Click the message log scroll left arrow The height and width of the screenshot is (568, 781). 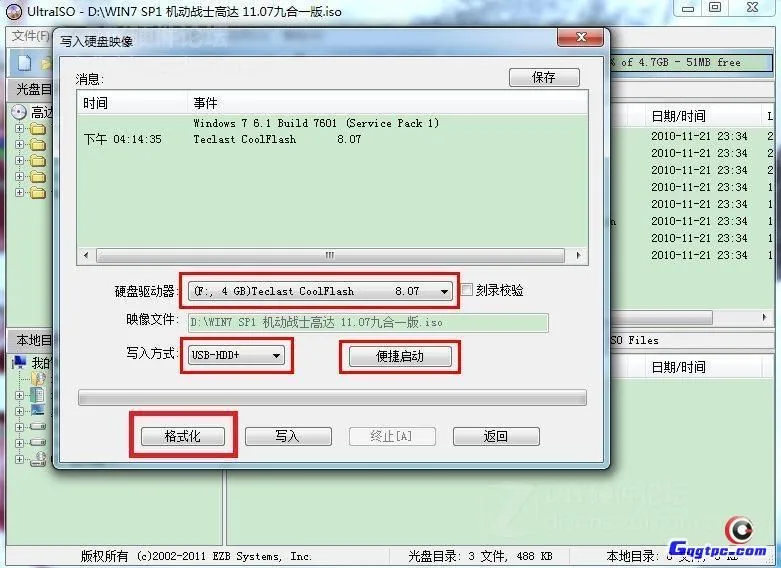pyautogui.click(x=86, y=255)
